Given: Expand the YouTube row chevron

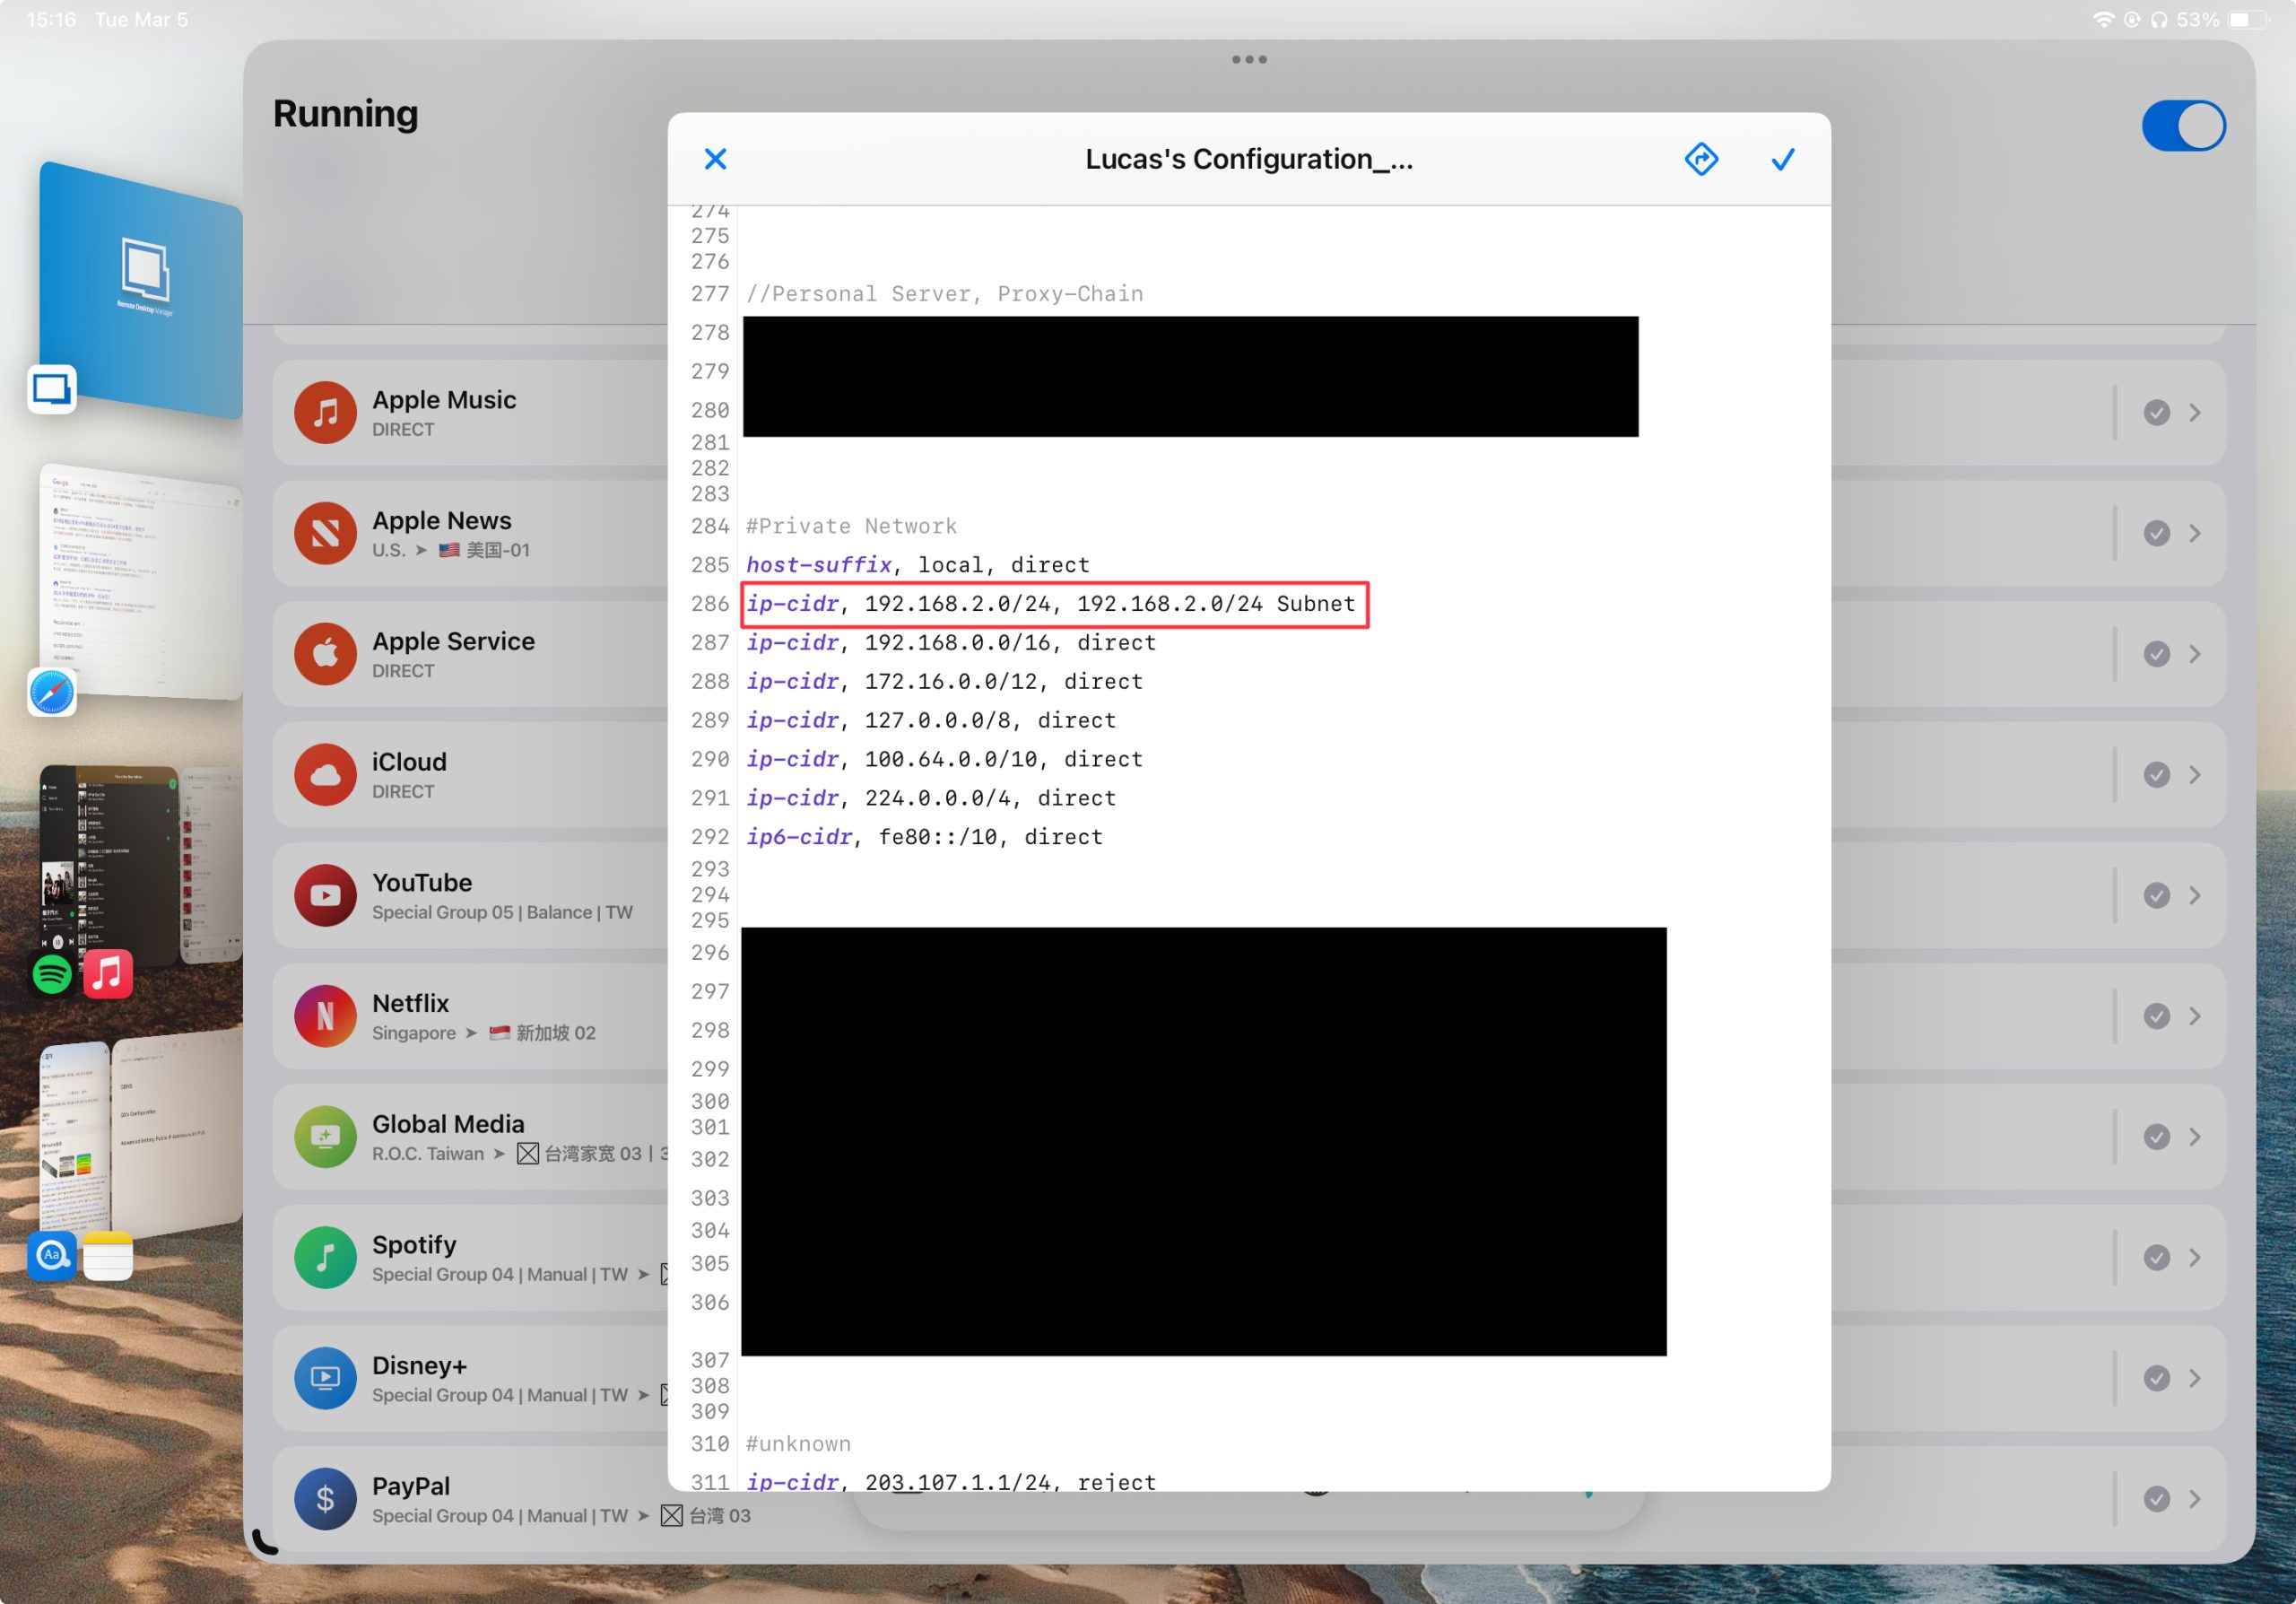Looking at the screenshot, I should (2194, 895).
